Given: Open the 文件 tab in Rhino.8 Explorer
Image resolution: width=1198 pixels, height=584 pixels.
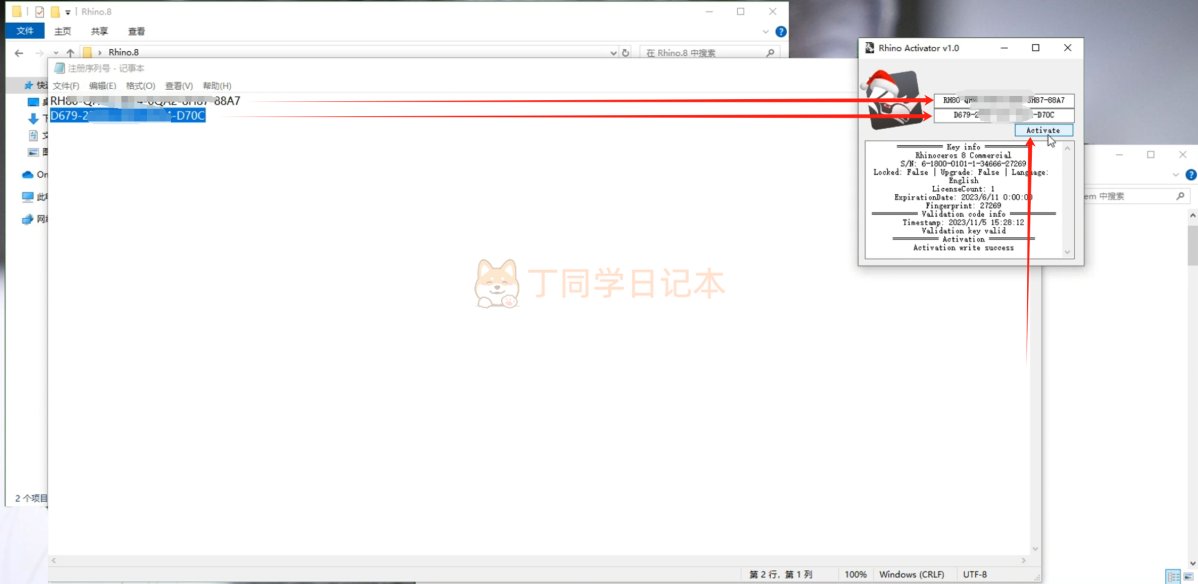Looking at the screenshot, I should [25, 31].
